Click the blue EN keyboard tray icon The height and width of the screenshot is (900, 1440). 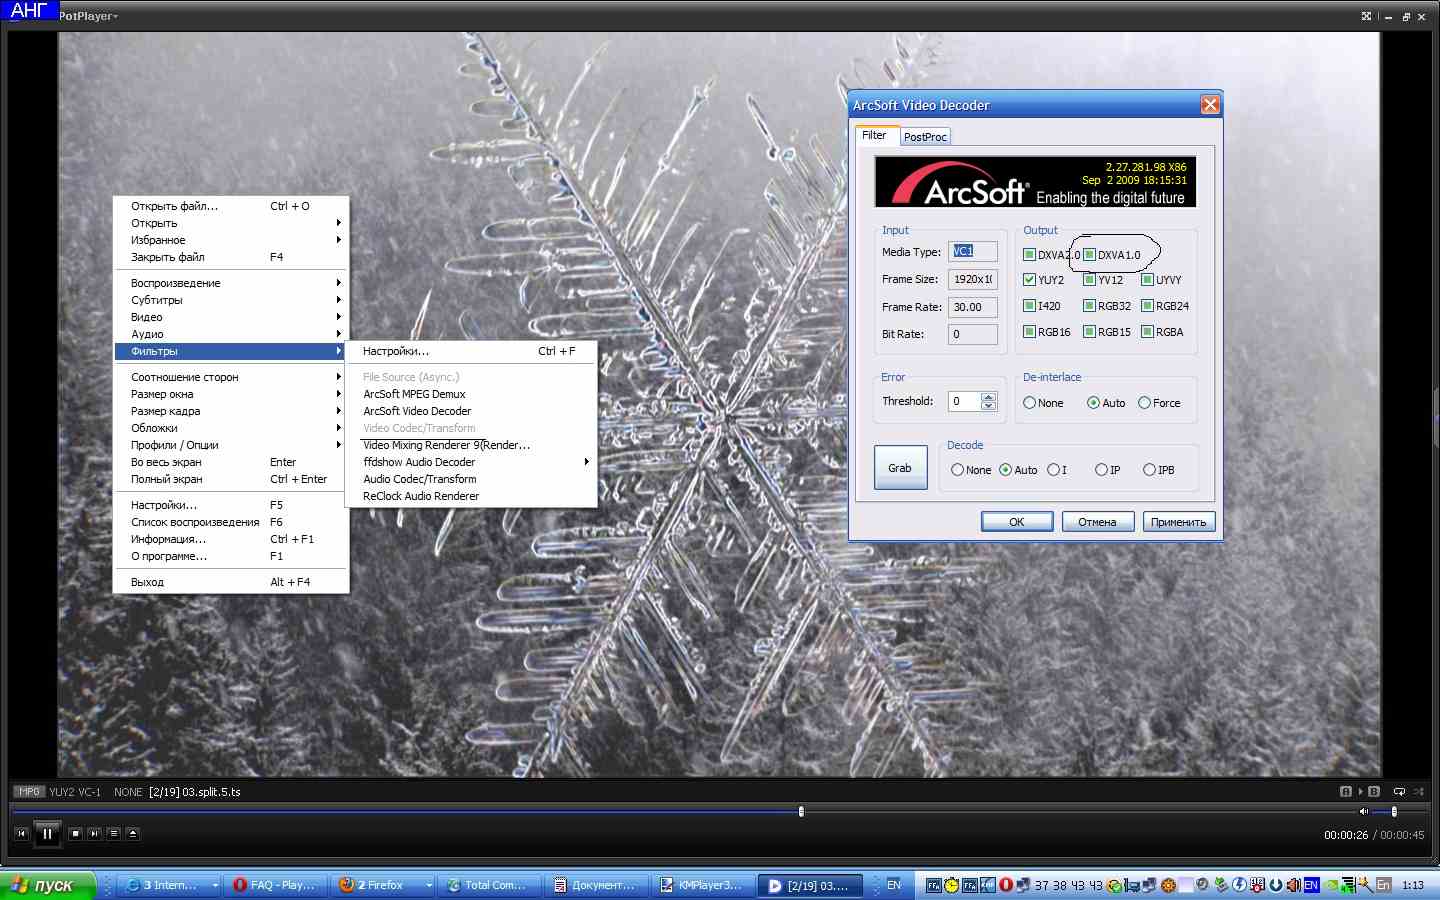[1311, 885]
